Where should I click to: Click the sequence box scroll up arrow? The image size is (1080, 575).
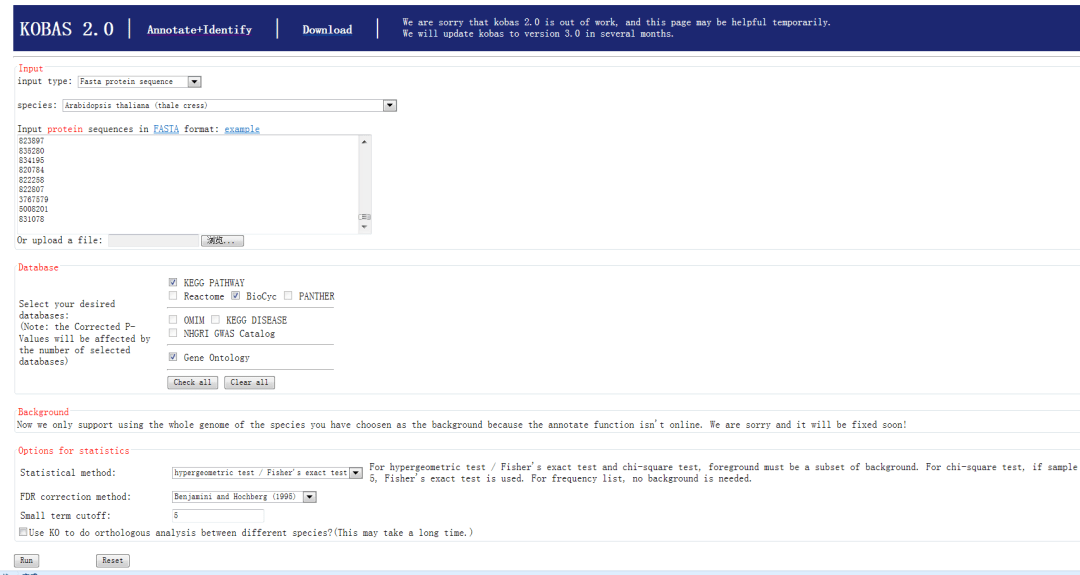(x=364, y=141)
